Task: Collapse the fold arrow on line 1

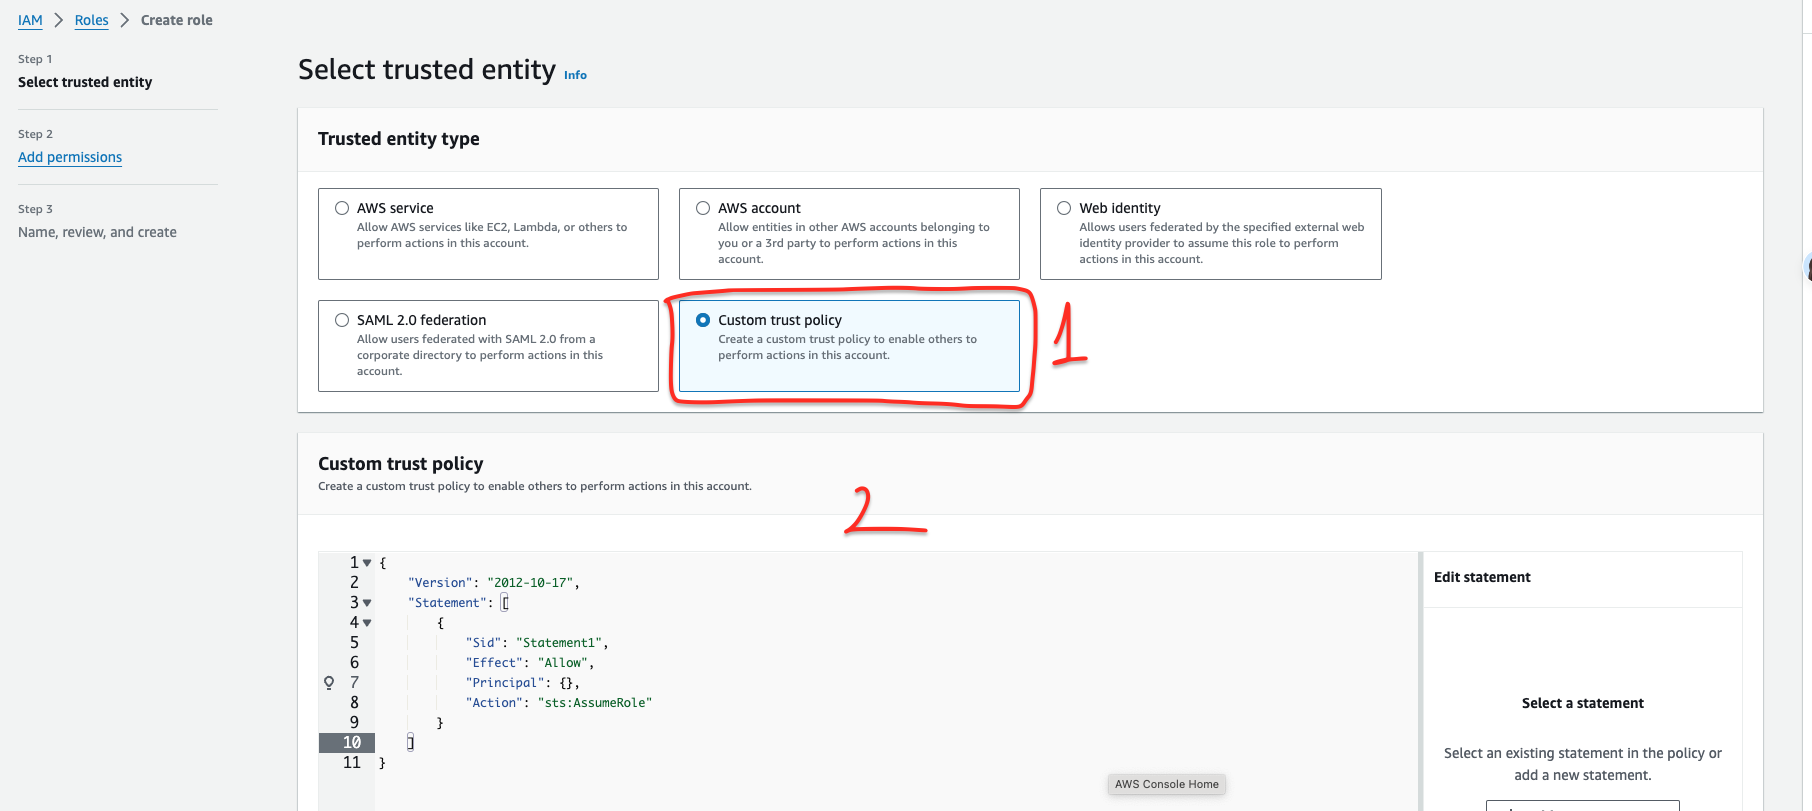Action: 367,563
